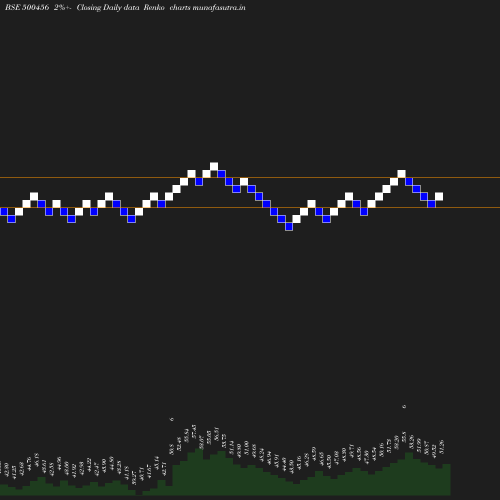The image size is (500, 500).
Task: Click the lowest blue Renko brick on the chart
Action: pos(289,227)
